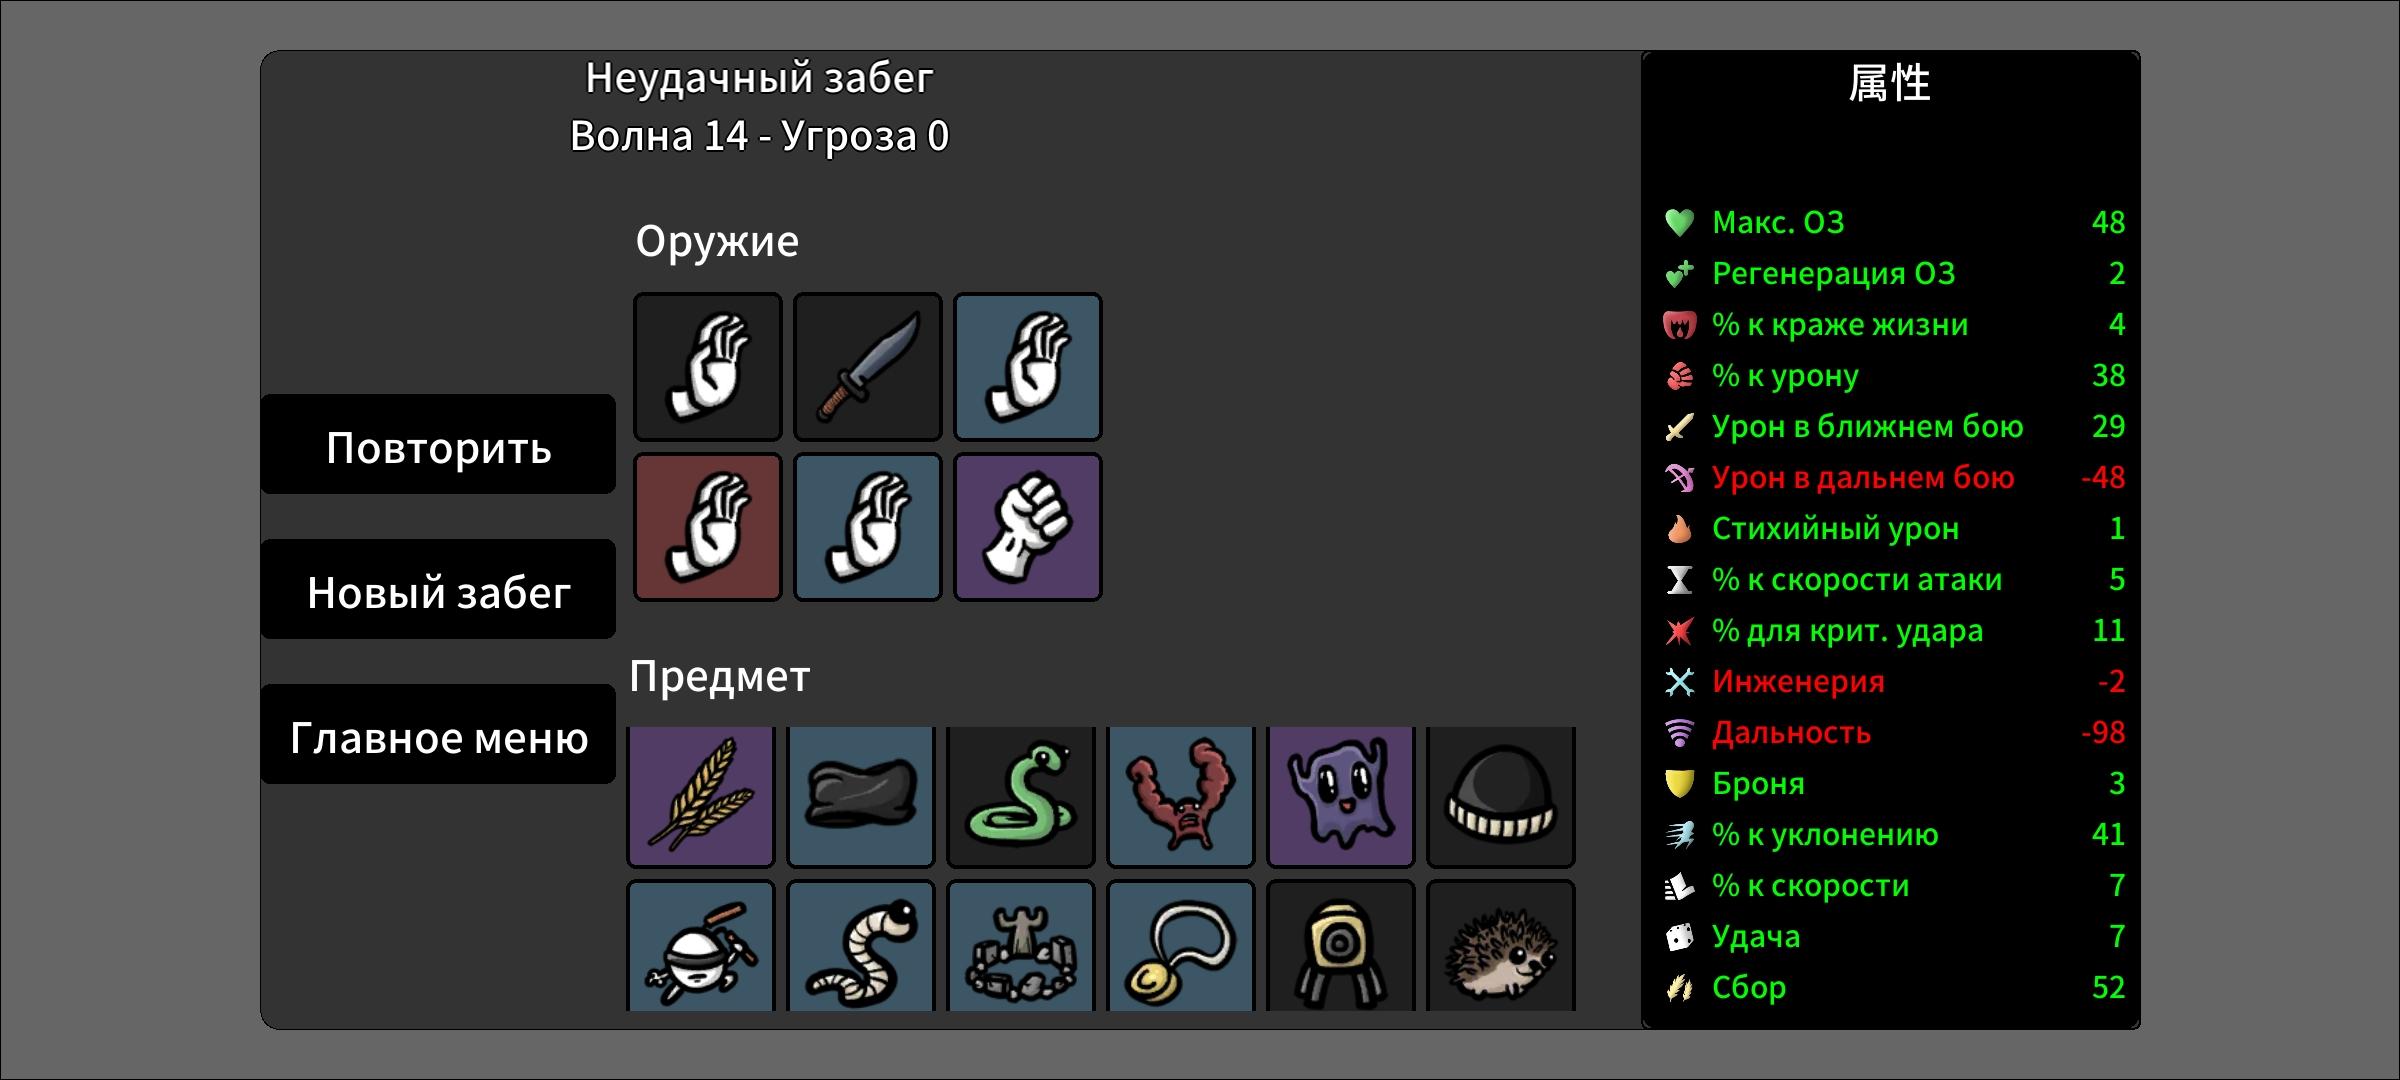Viewport: 2400px width, 1080px height.
Task: Select the ninja head item
Action: (701, 946)
